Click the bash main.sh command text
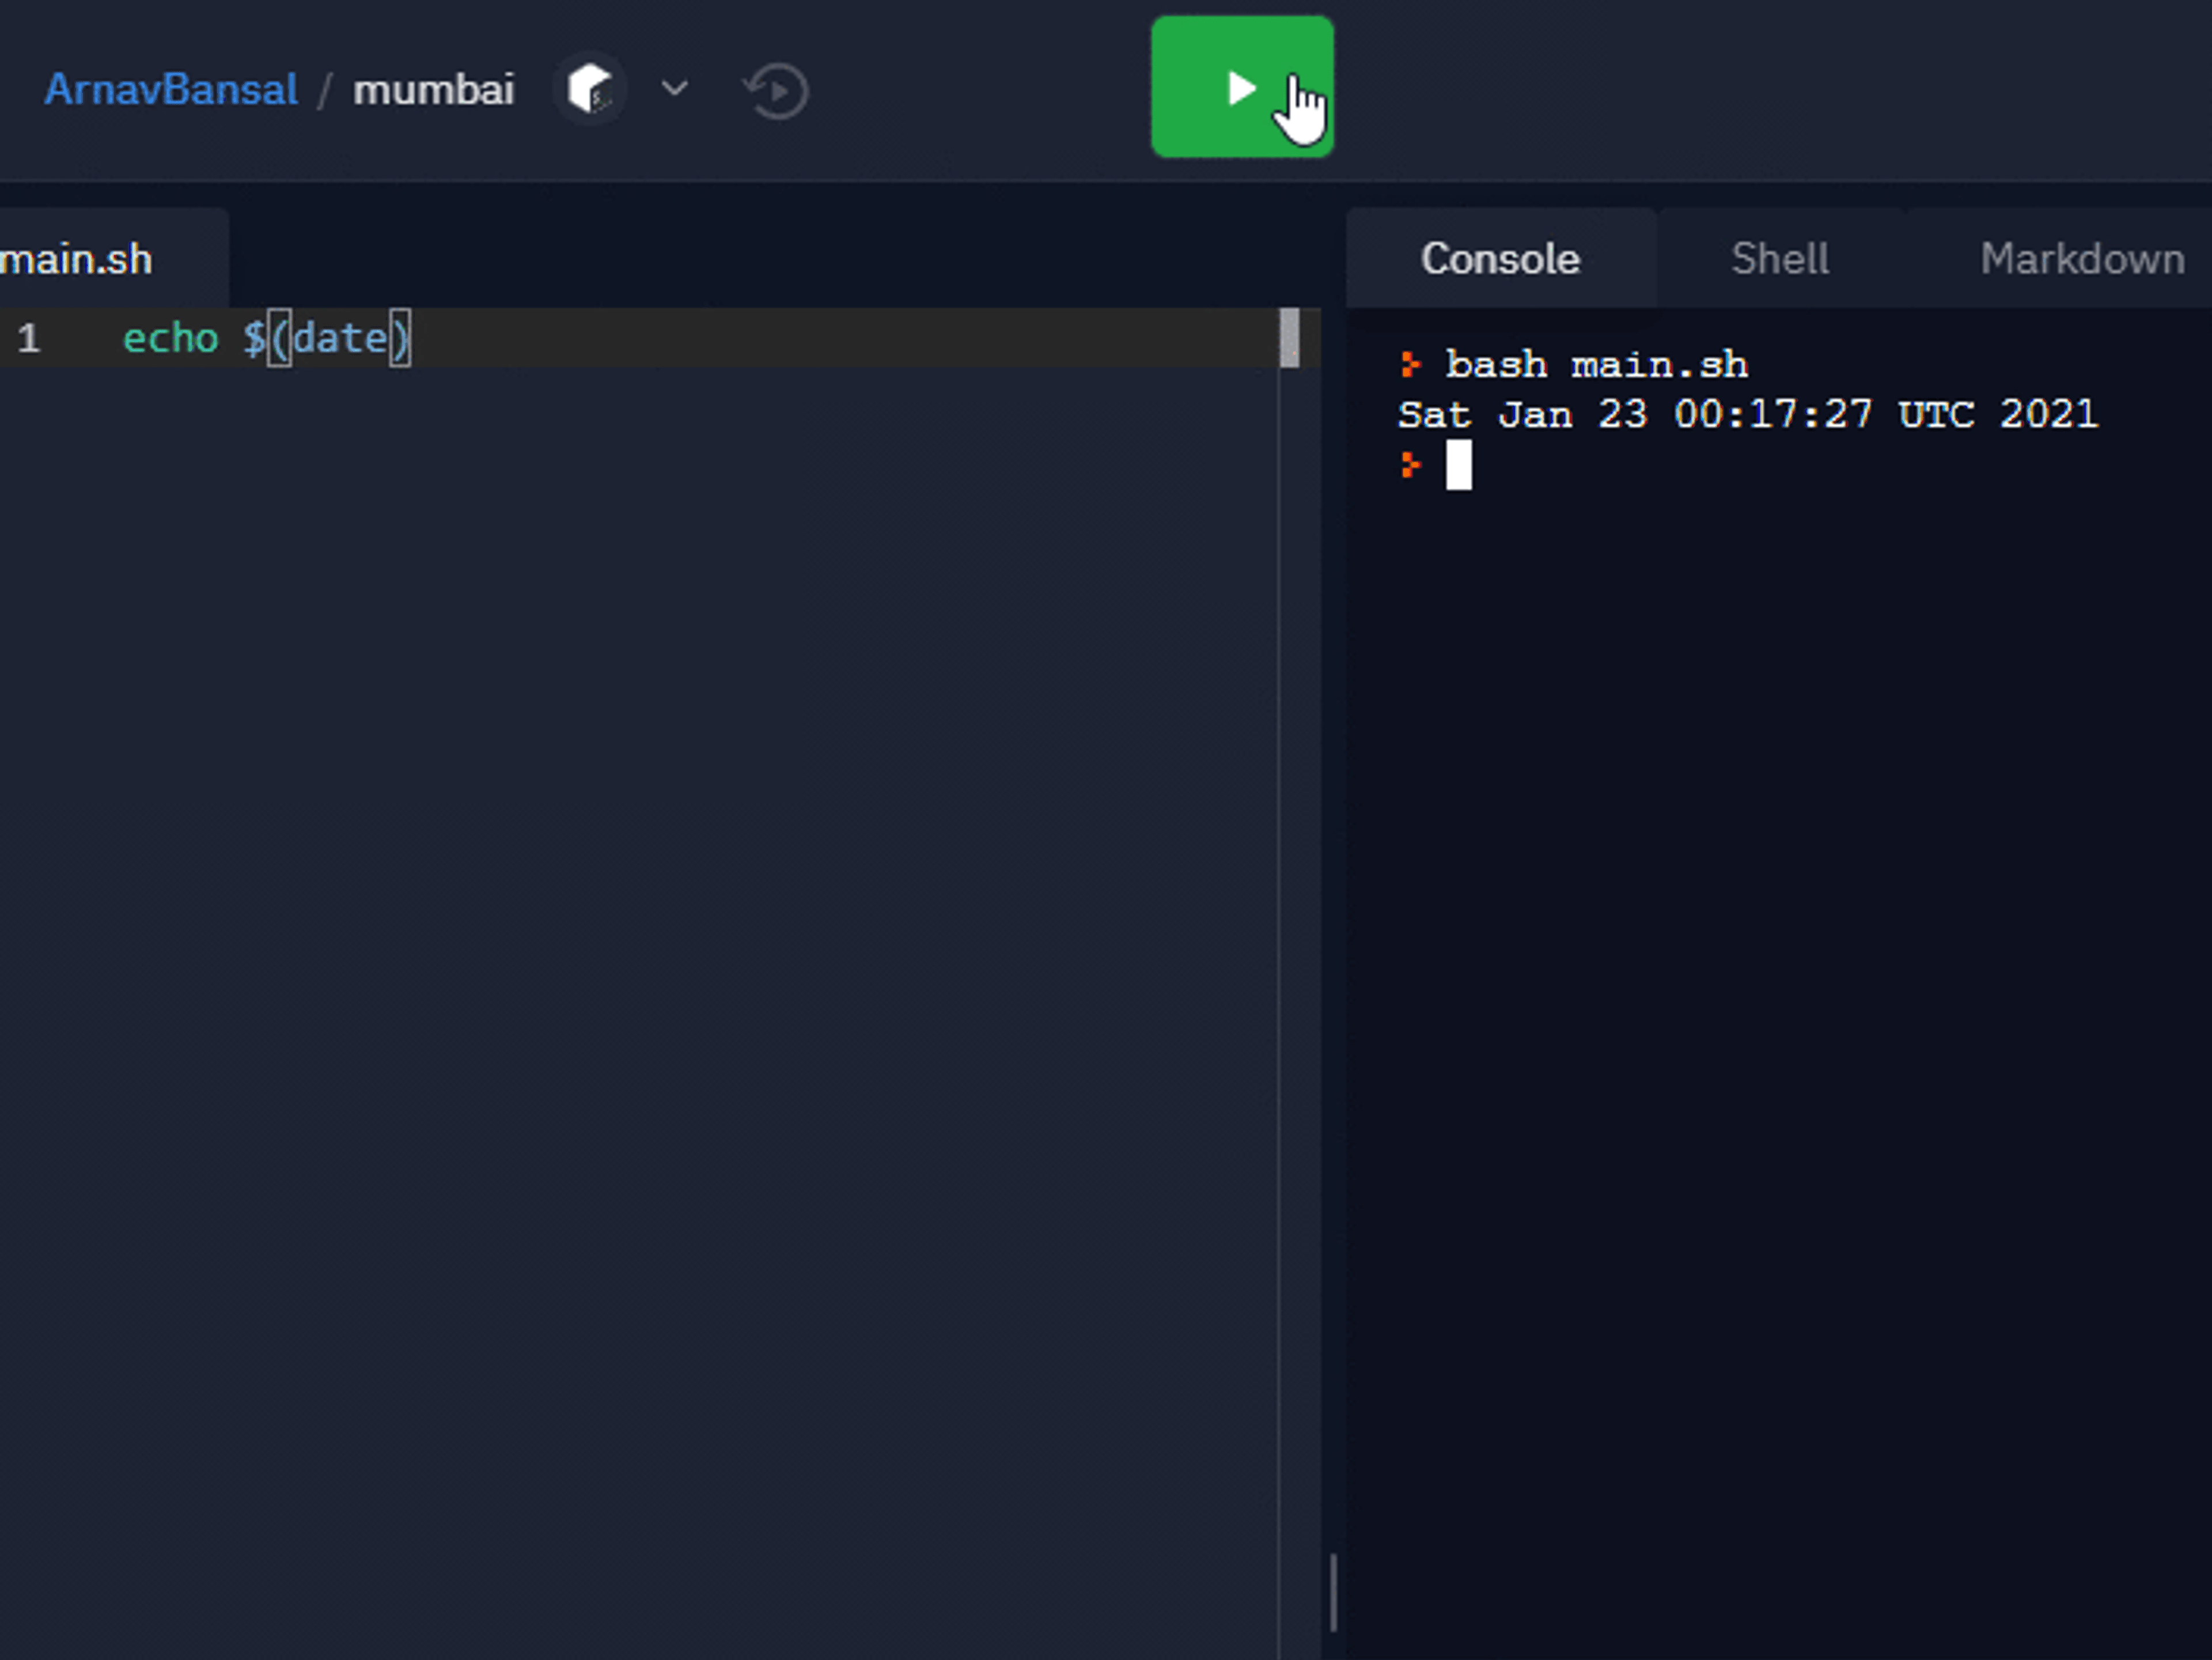 point(1596,365)
